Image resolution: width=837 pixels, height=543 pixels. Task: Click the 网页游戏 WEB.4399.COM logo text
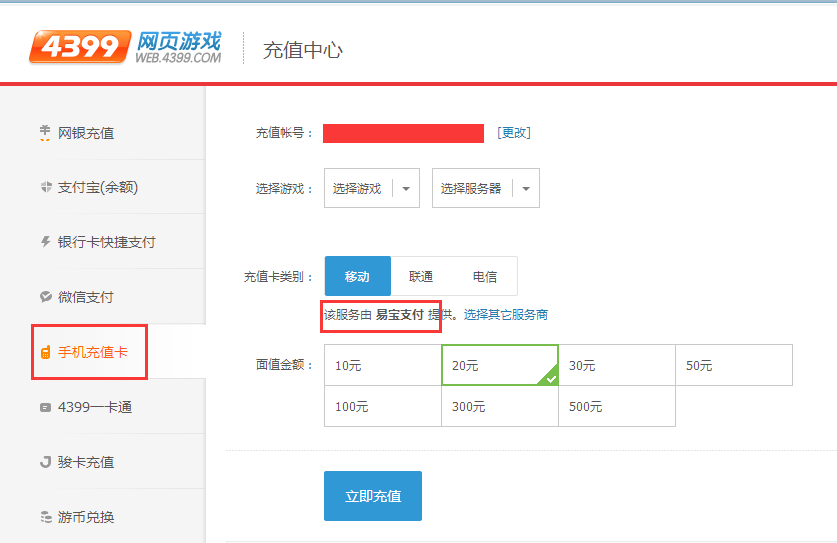(178, 48)
